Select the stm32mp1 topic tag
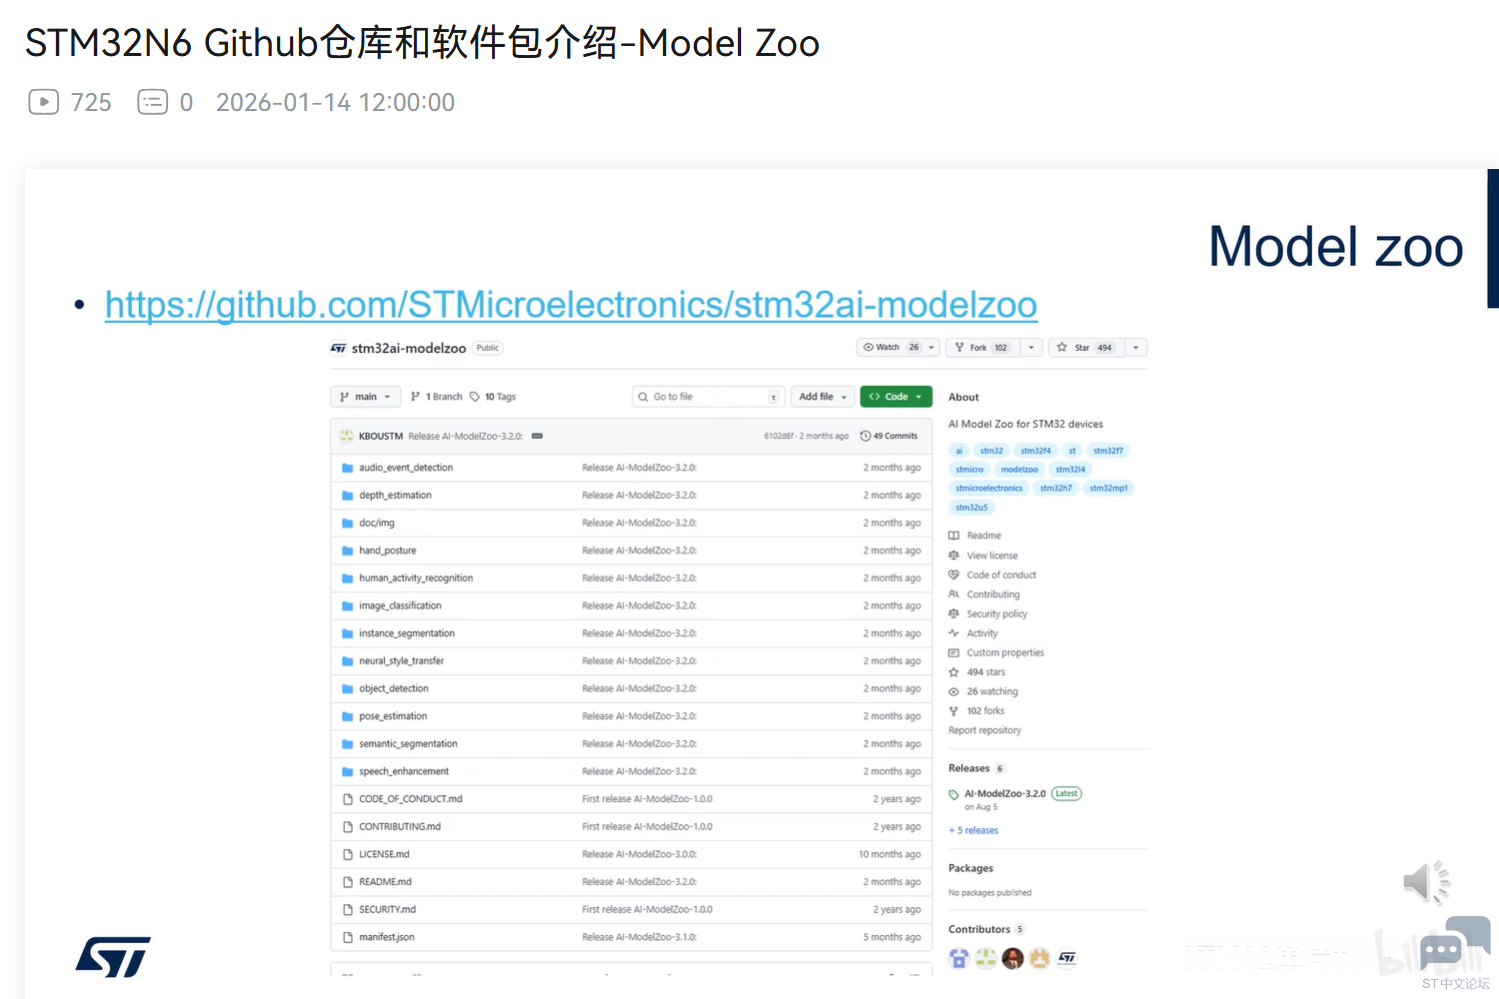The image size is (1499, 999). [1109, 489]
